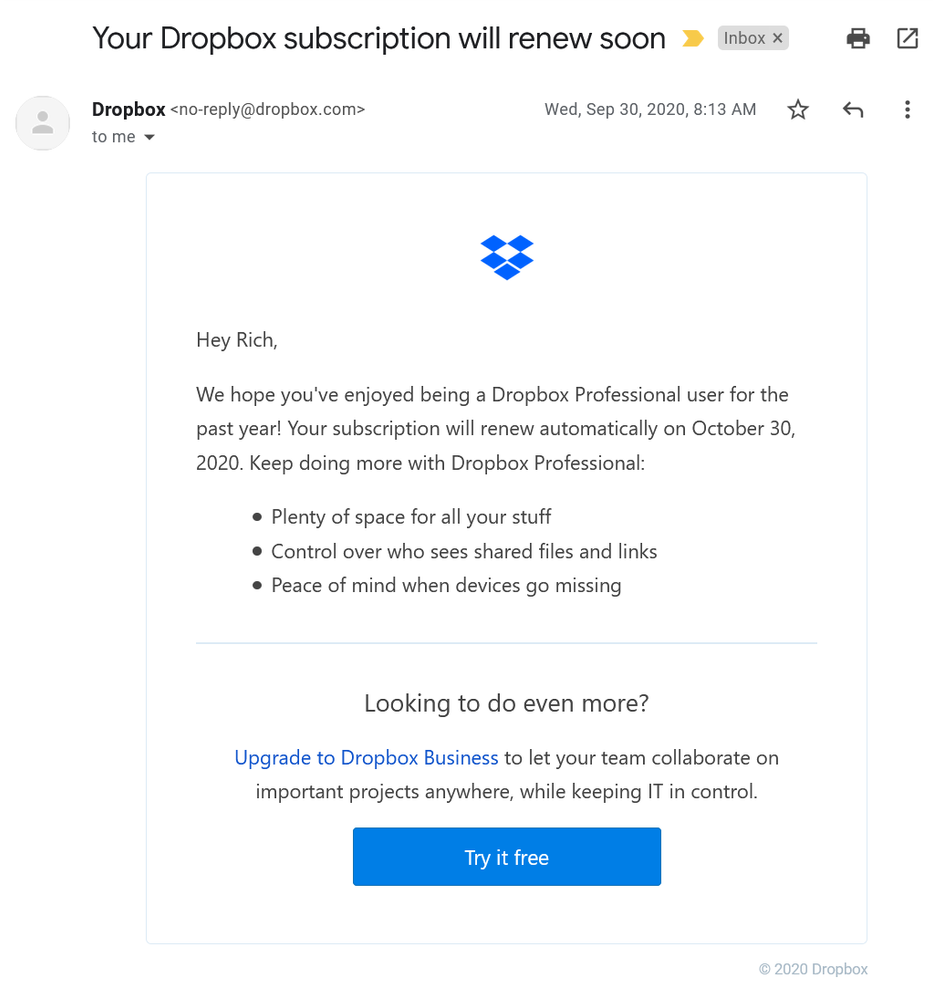The height and width of the screenshot is (999, 933).
Task: Open the three-dot More options menu
Action: pyautogui.click(x=907, y=110)
